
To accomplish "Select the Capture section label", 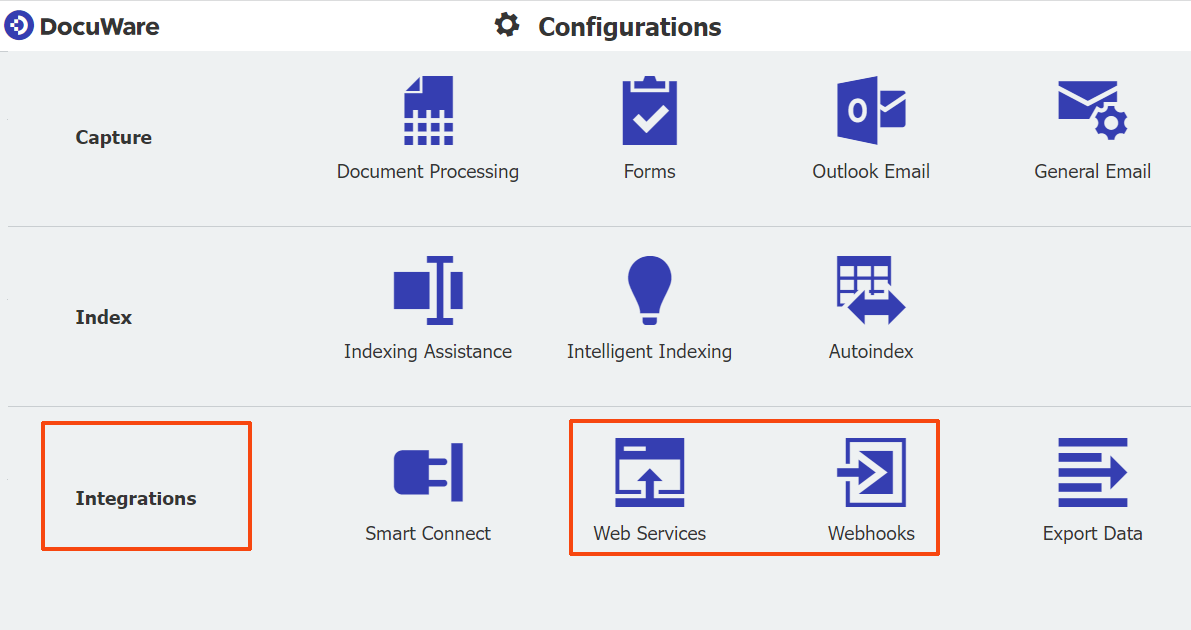I will pyautogui.click(x=114, y=138).
